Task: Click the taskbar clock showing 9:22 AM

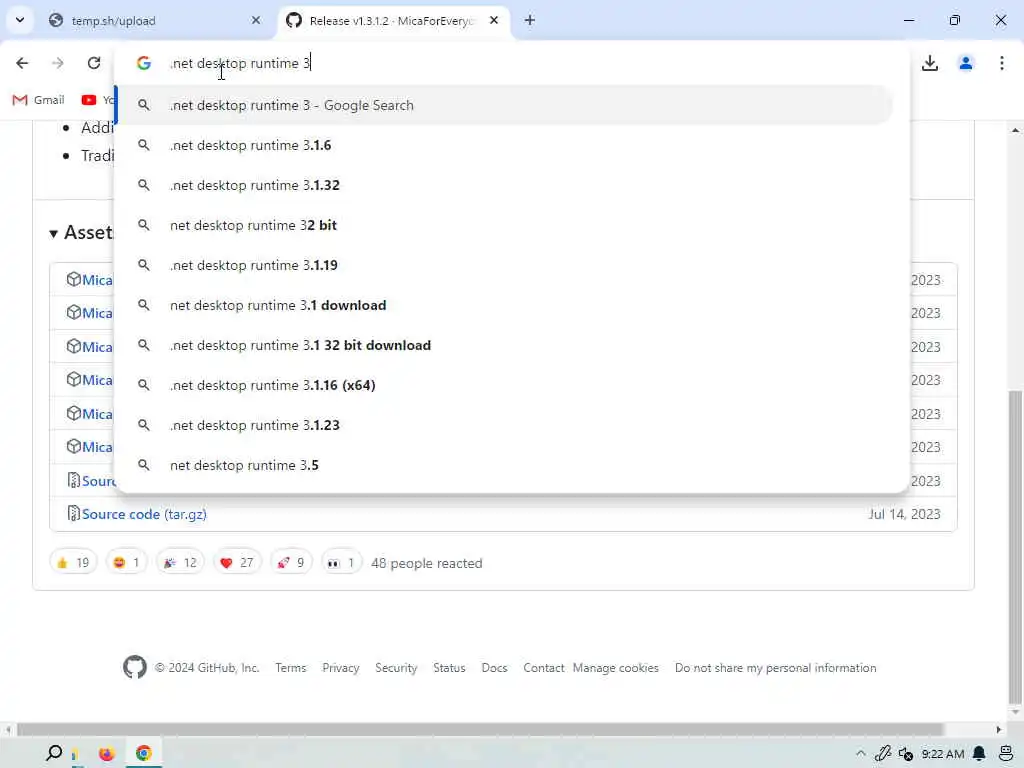Action: [943, 754]
